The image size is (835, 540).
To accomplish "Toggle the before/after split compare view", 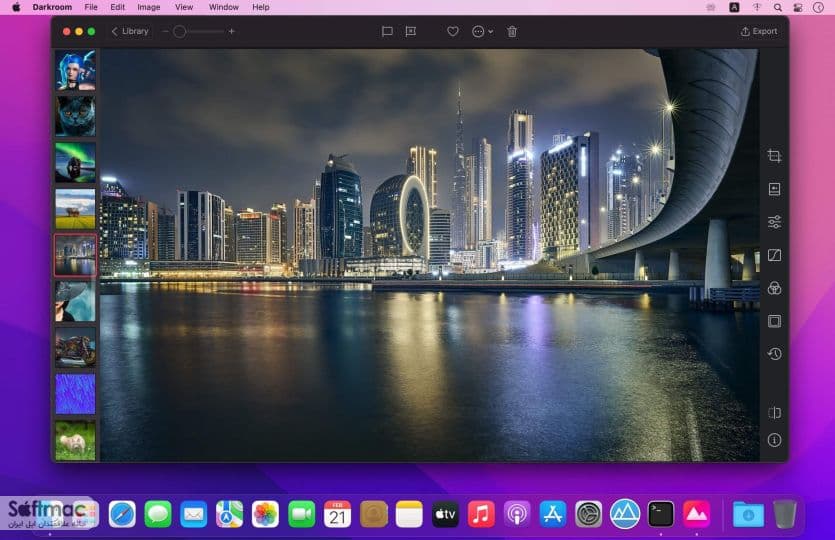I will 774,413.
